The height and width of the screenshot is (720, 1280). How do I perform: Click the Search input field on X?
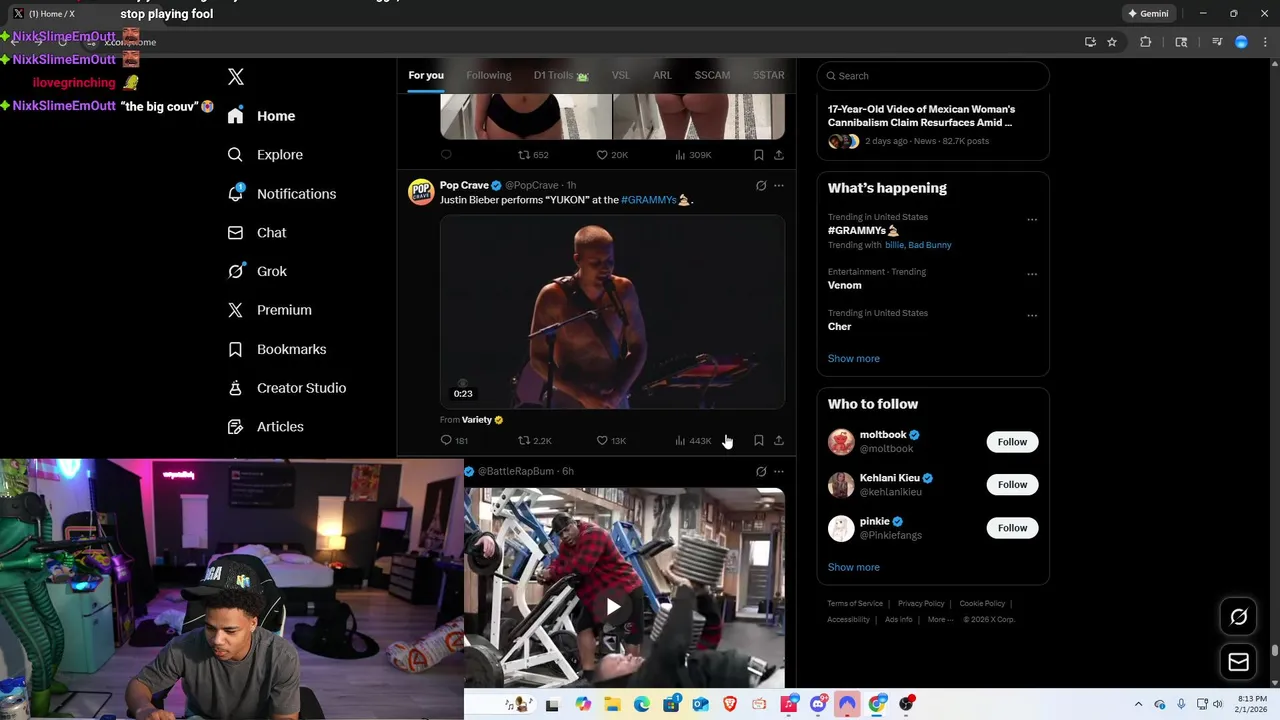click(x=933, y=76)
